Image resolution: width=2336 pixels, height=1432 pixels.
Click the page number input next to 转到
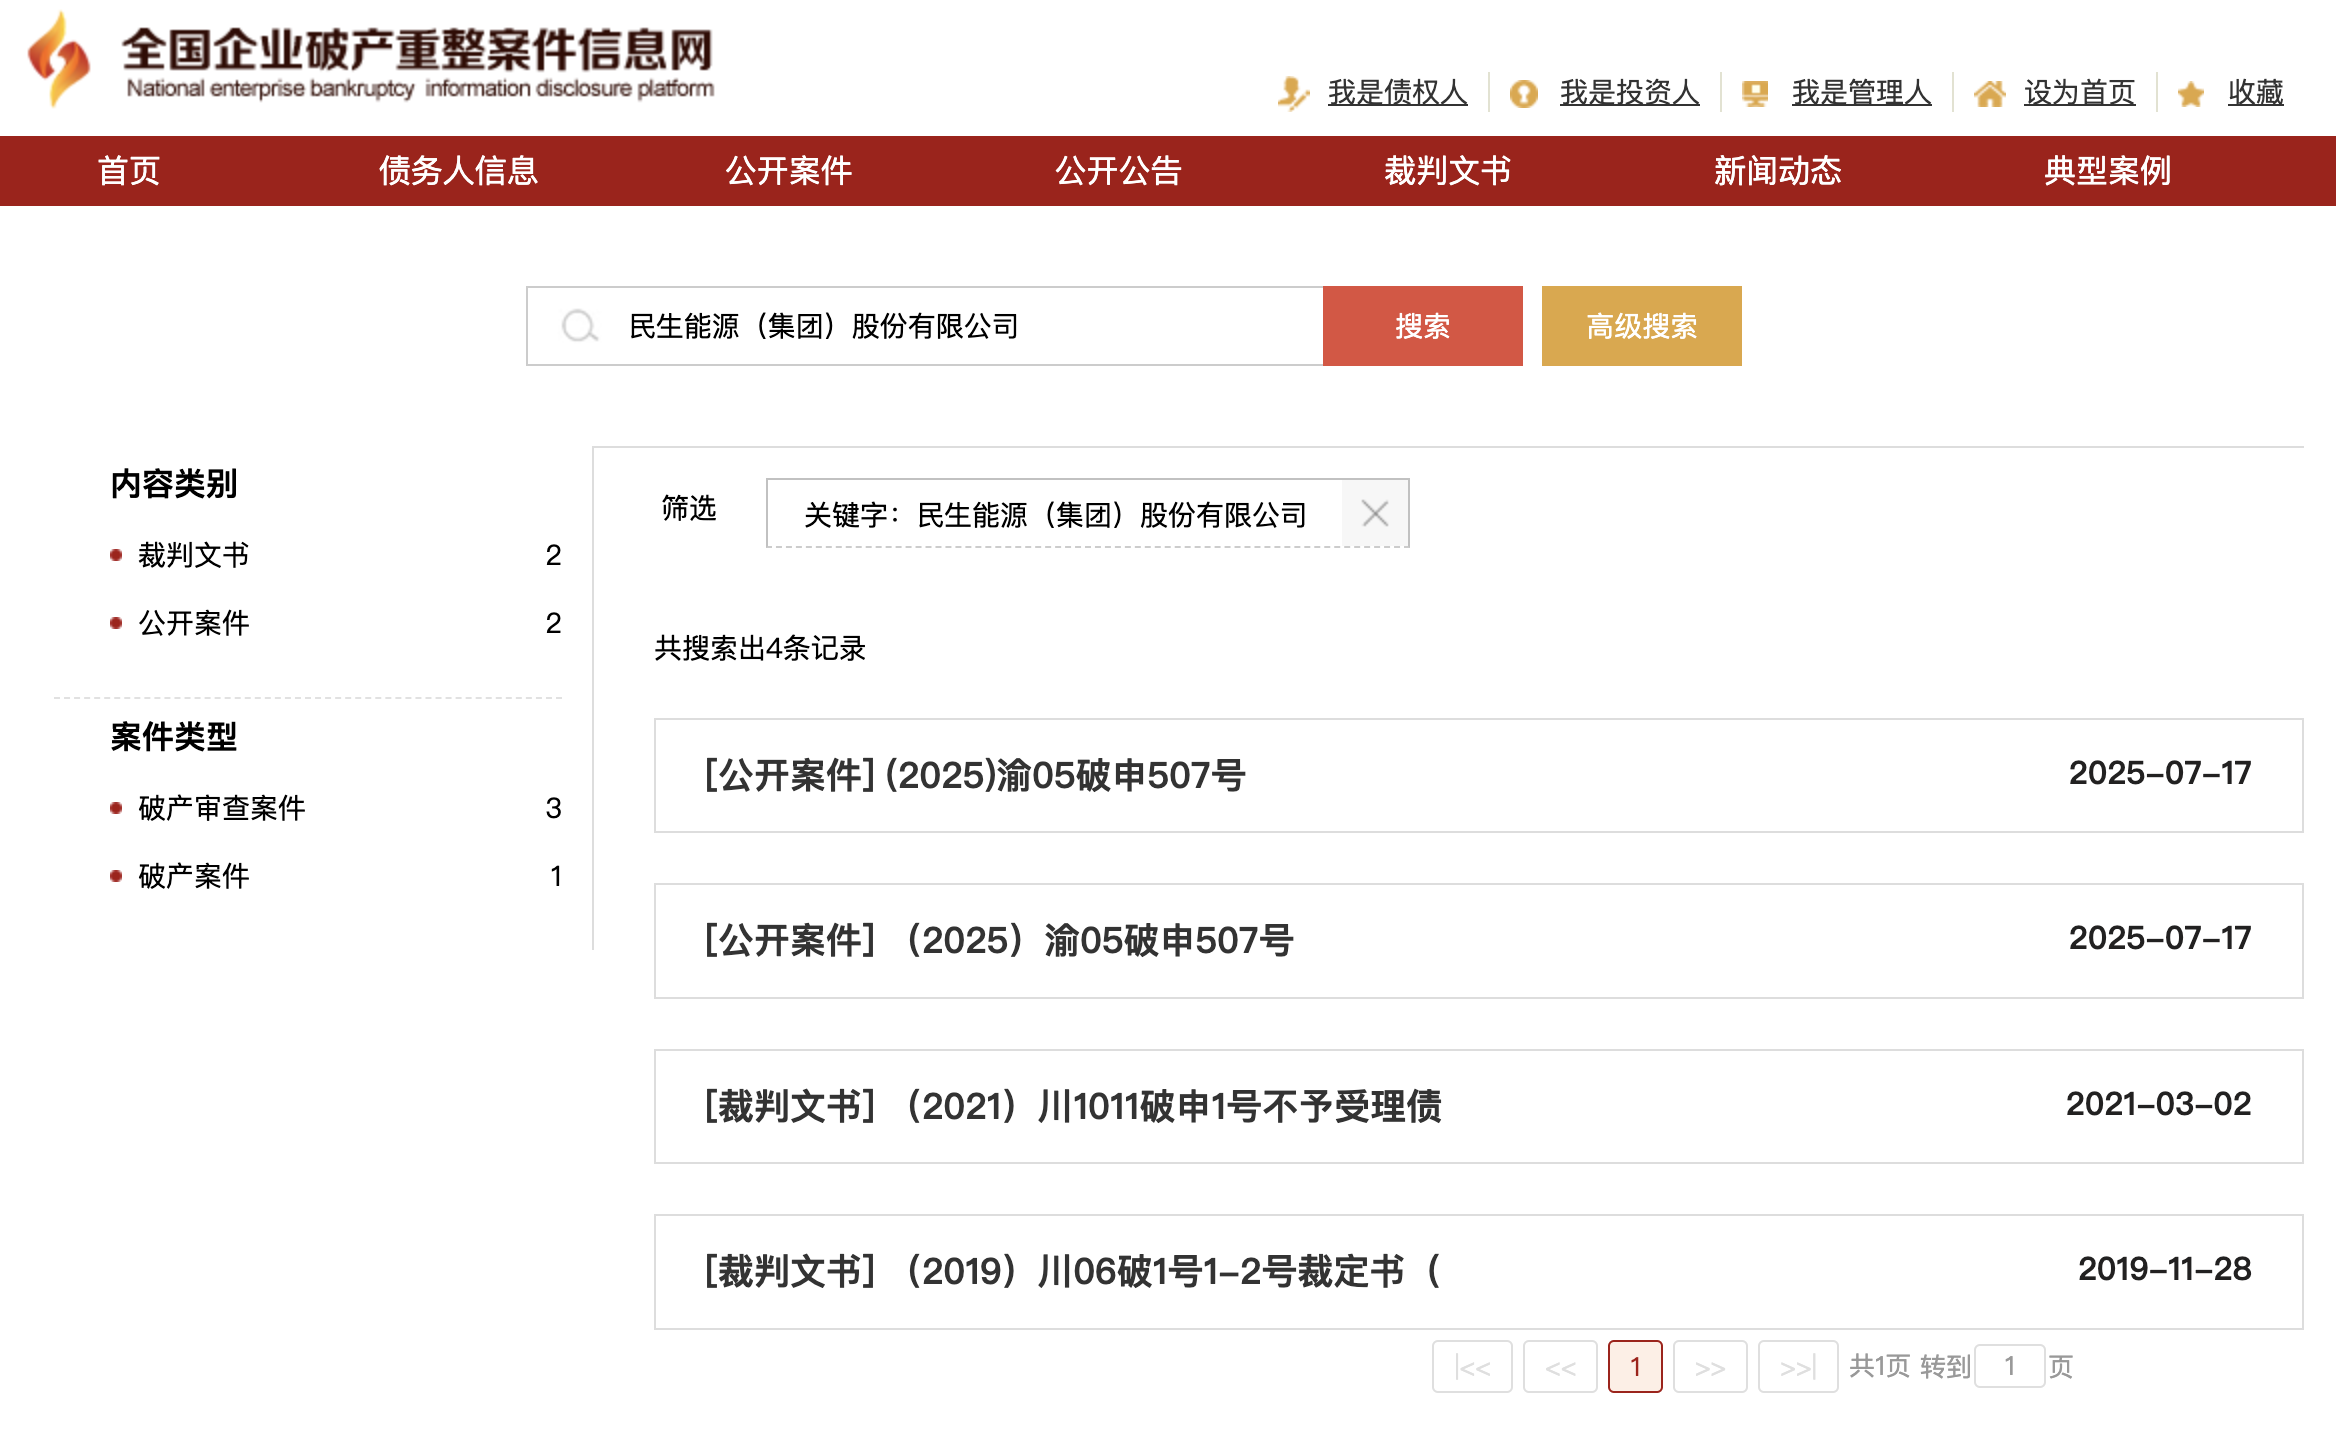(2013, 1366)
